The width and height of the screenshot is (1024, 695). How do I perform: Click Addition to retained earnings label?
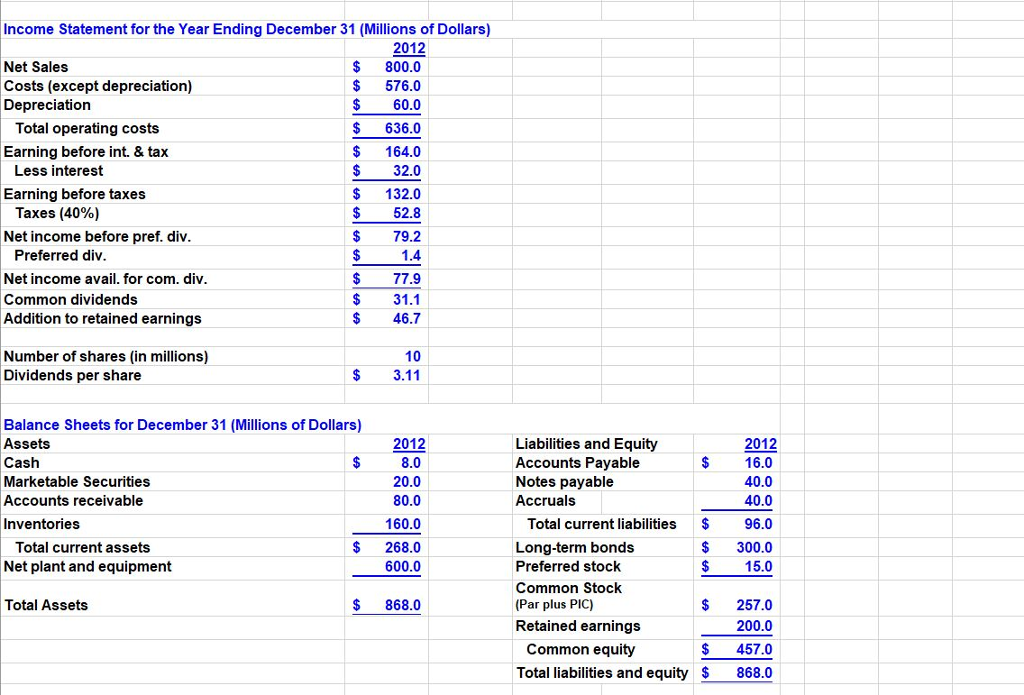(103, 318)
